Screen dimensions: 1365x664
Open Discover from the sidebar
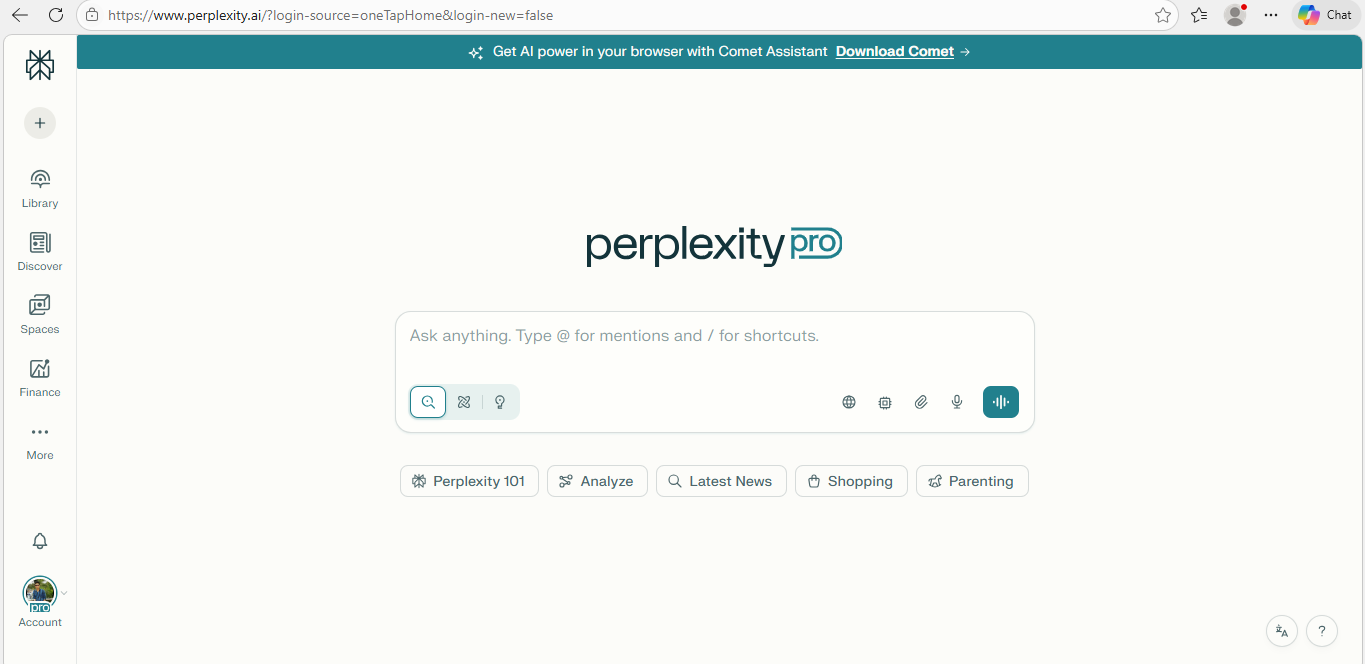coord(39,250)
